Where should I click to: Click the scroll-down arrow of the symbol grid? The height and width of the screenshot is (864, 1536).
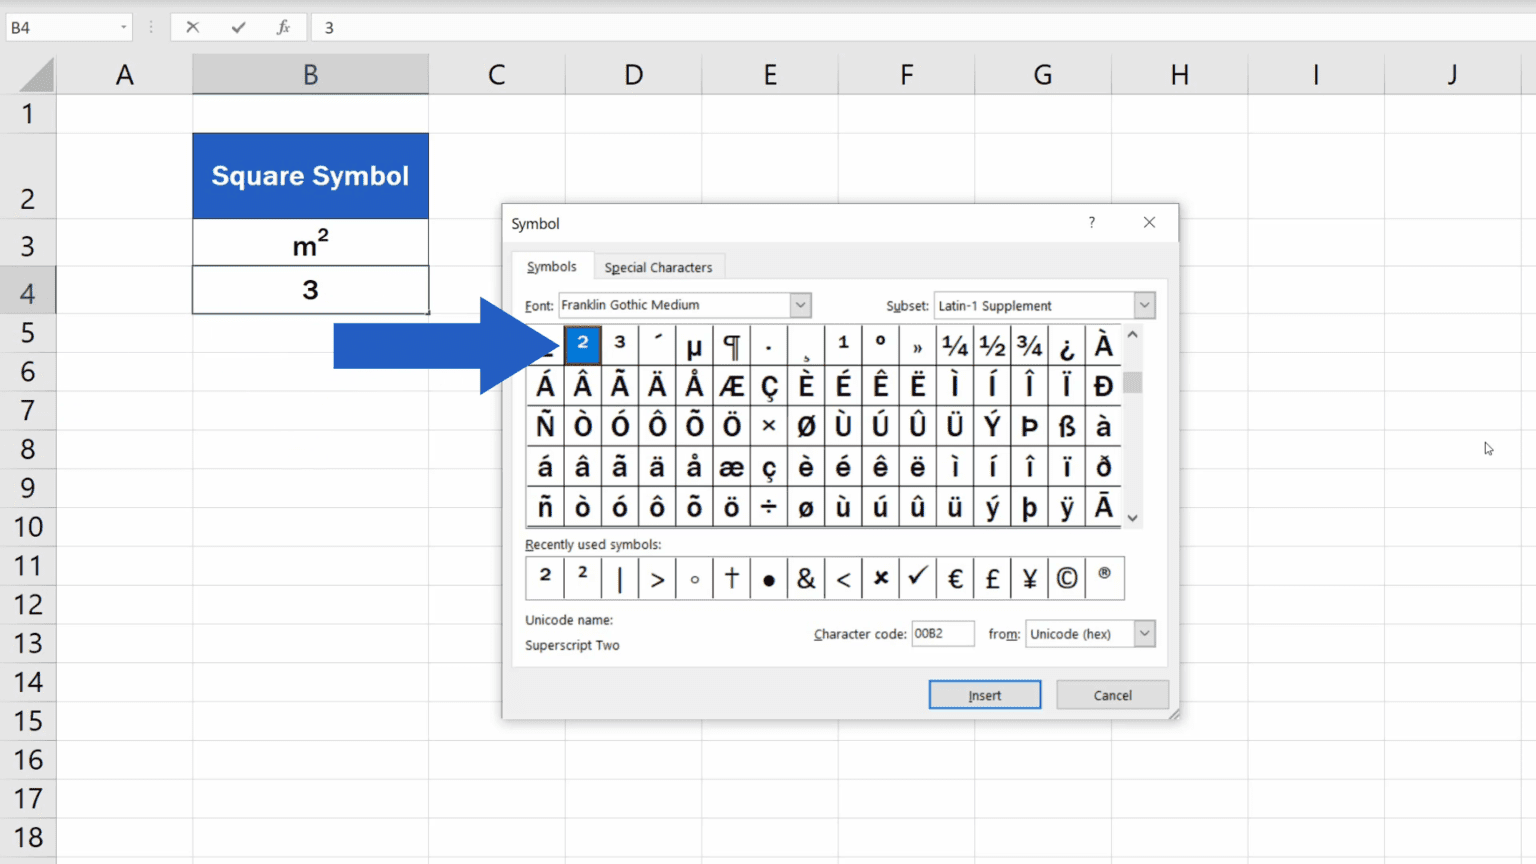(1131, 518)
